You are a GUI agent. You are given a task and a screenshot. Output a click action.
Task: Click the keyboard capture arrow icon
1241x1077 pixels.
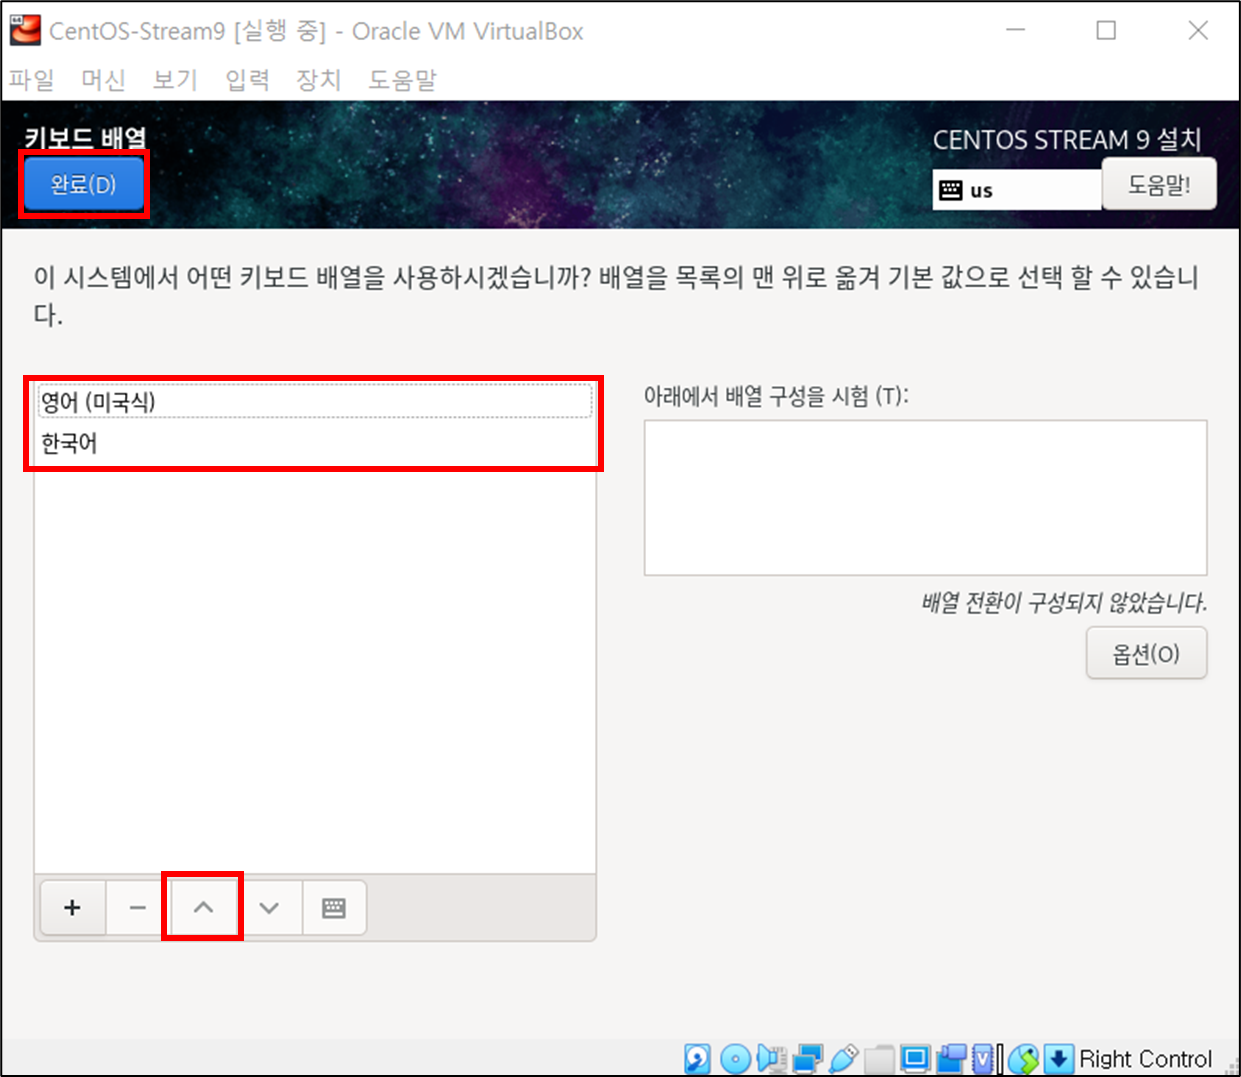point(1059,1058)
